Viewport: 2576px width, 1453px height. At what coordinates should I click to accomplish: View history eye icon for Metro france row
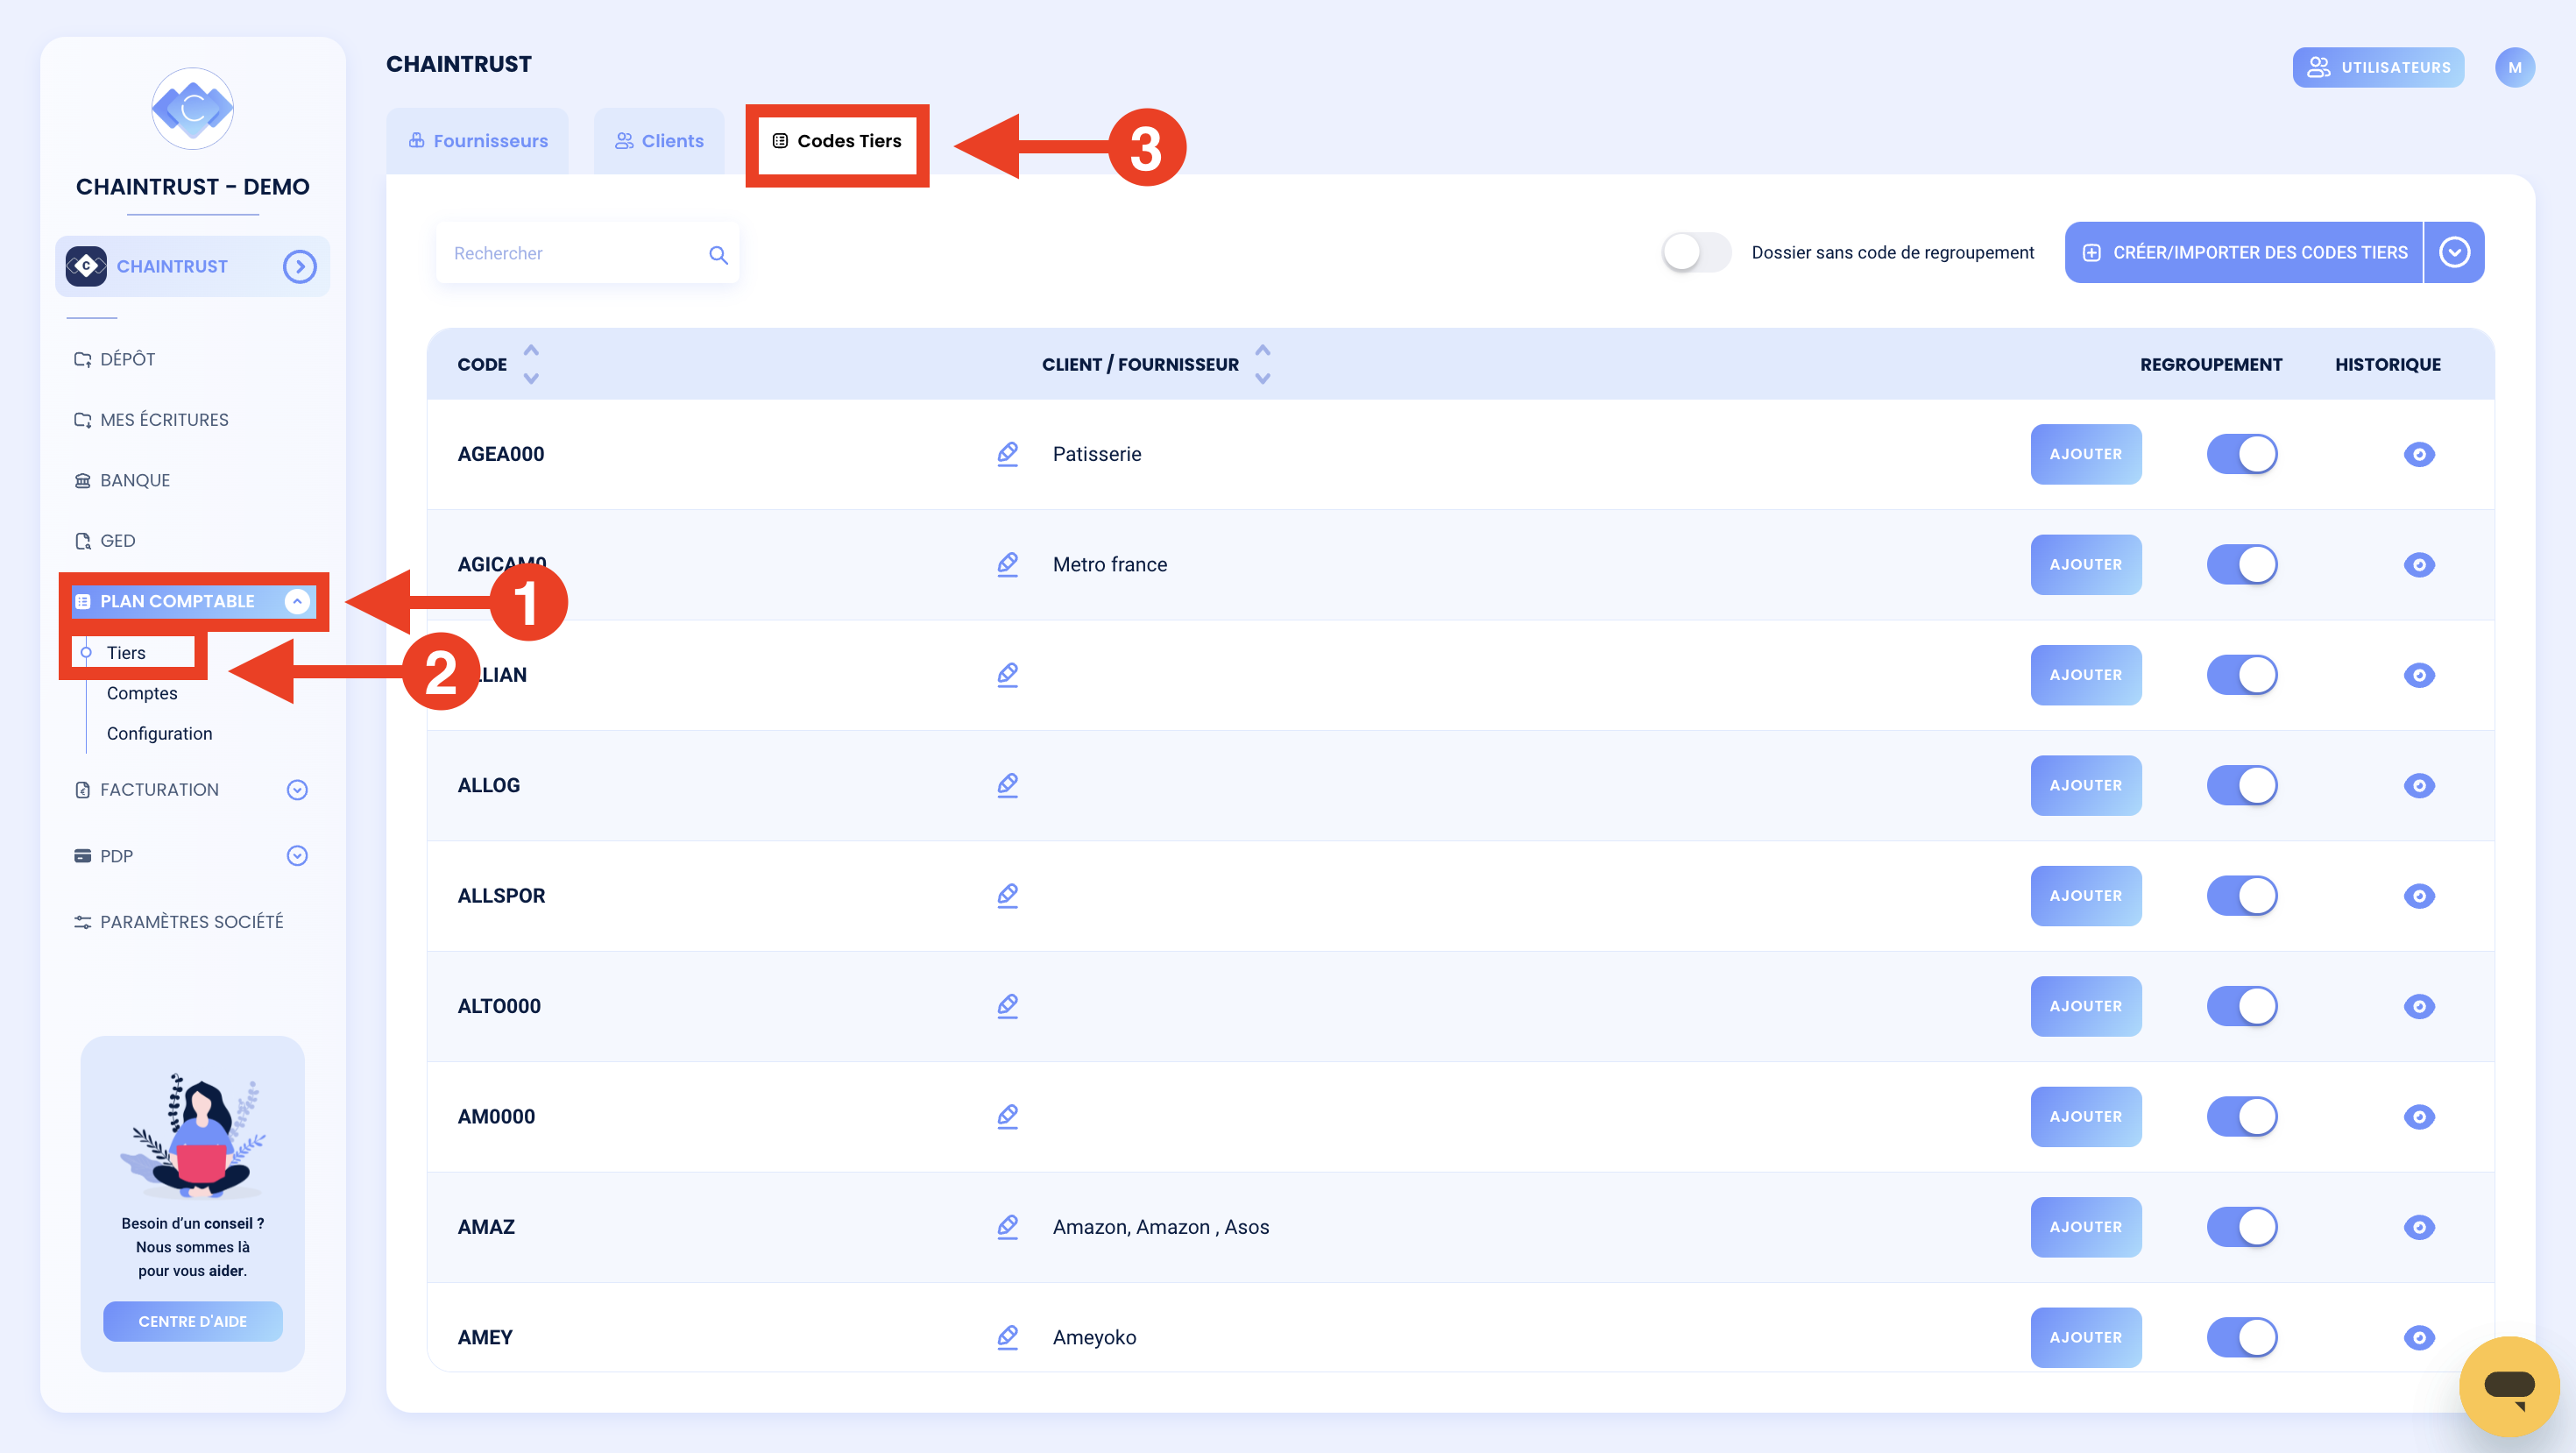(x=2418, y=564)
